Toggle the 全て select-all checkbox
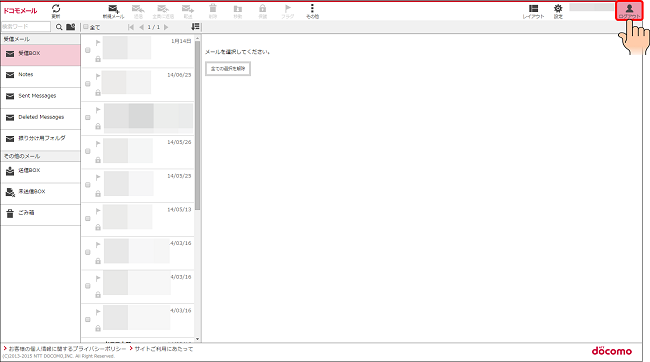This screenshot has height=362, width=650. click(x=86, y=27)
